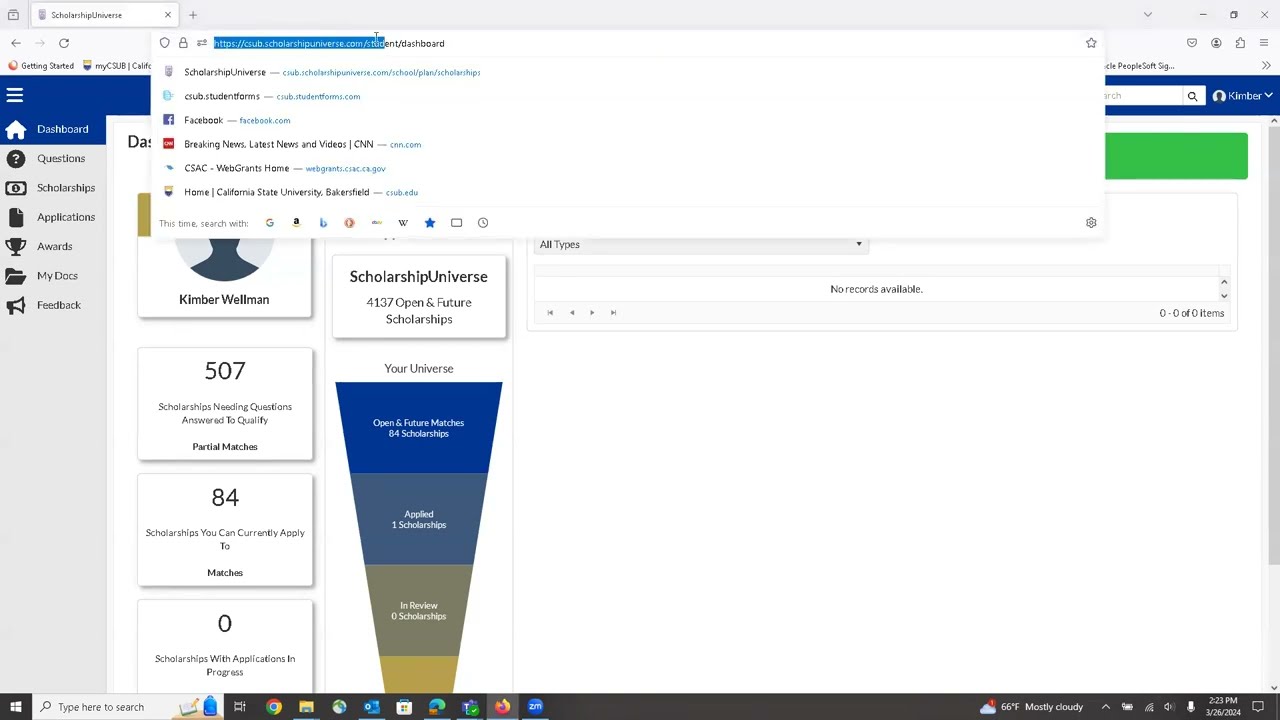
Task: Close the ScholarshipUniverse tab
Action: 168,15
